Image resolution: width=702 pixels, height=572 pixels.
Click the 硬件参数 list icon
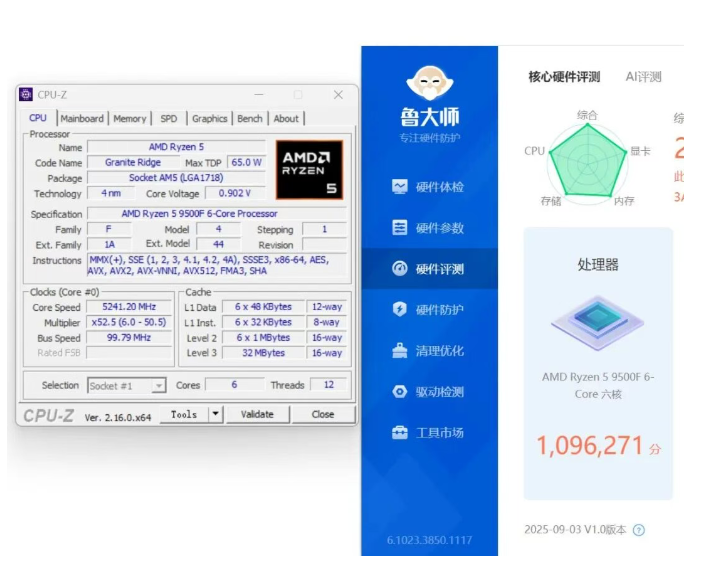click(x=399, y=228)
